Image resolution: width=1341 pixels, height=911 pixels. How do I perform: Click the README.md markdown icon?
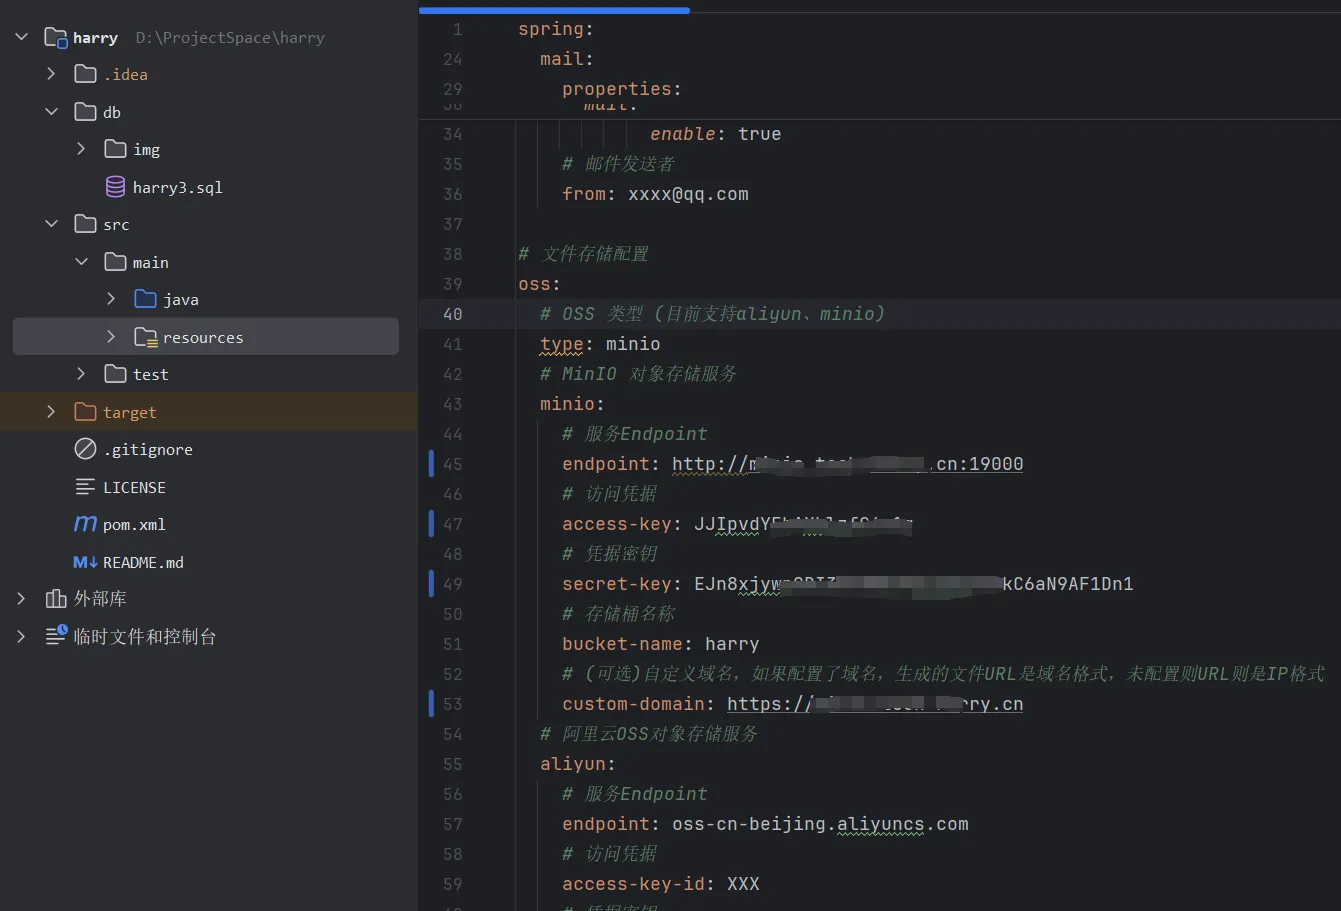[86, 562]
